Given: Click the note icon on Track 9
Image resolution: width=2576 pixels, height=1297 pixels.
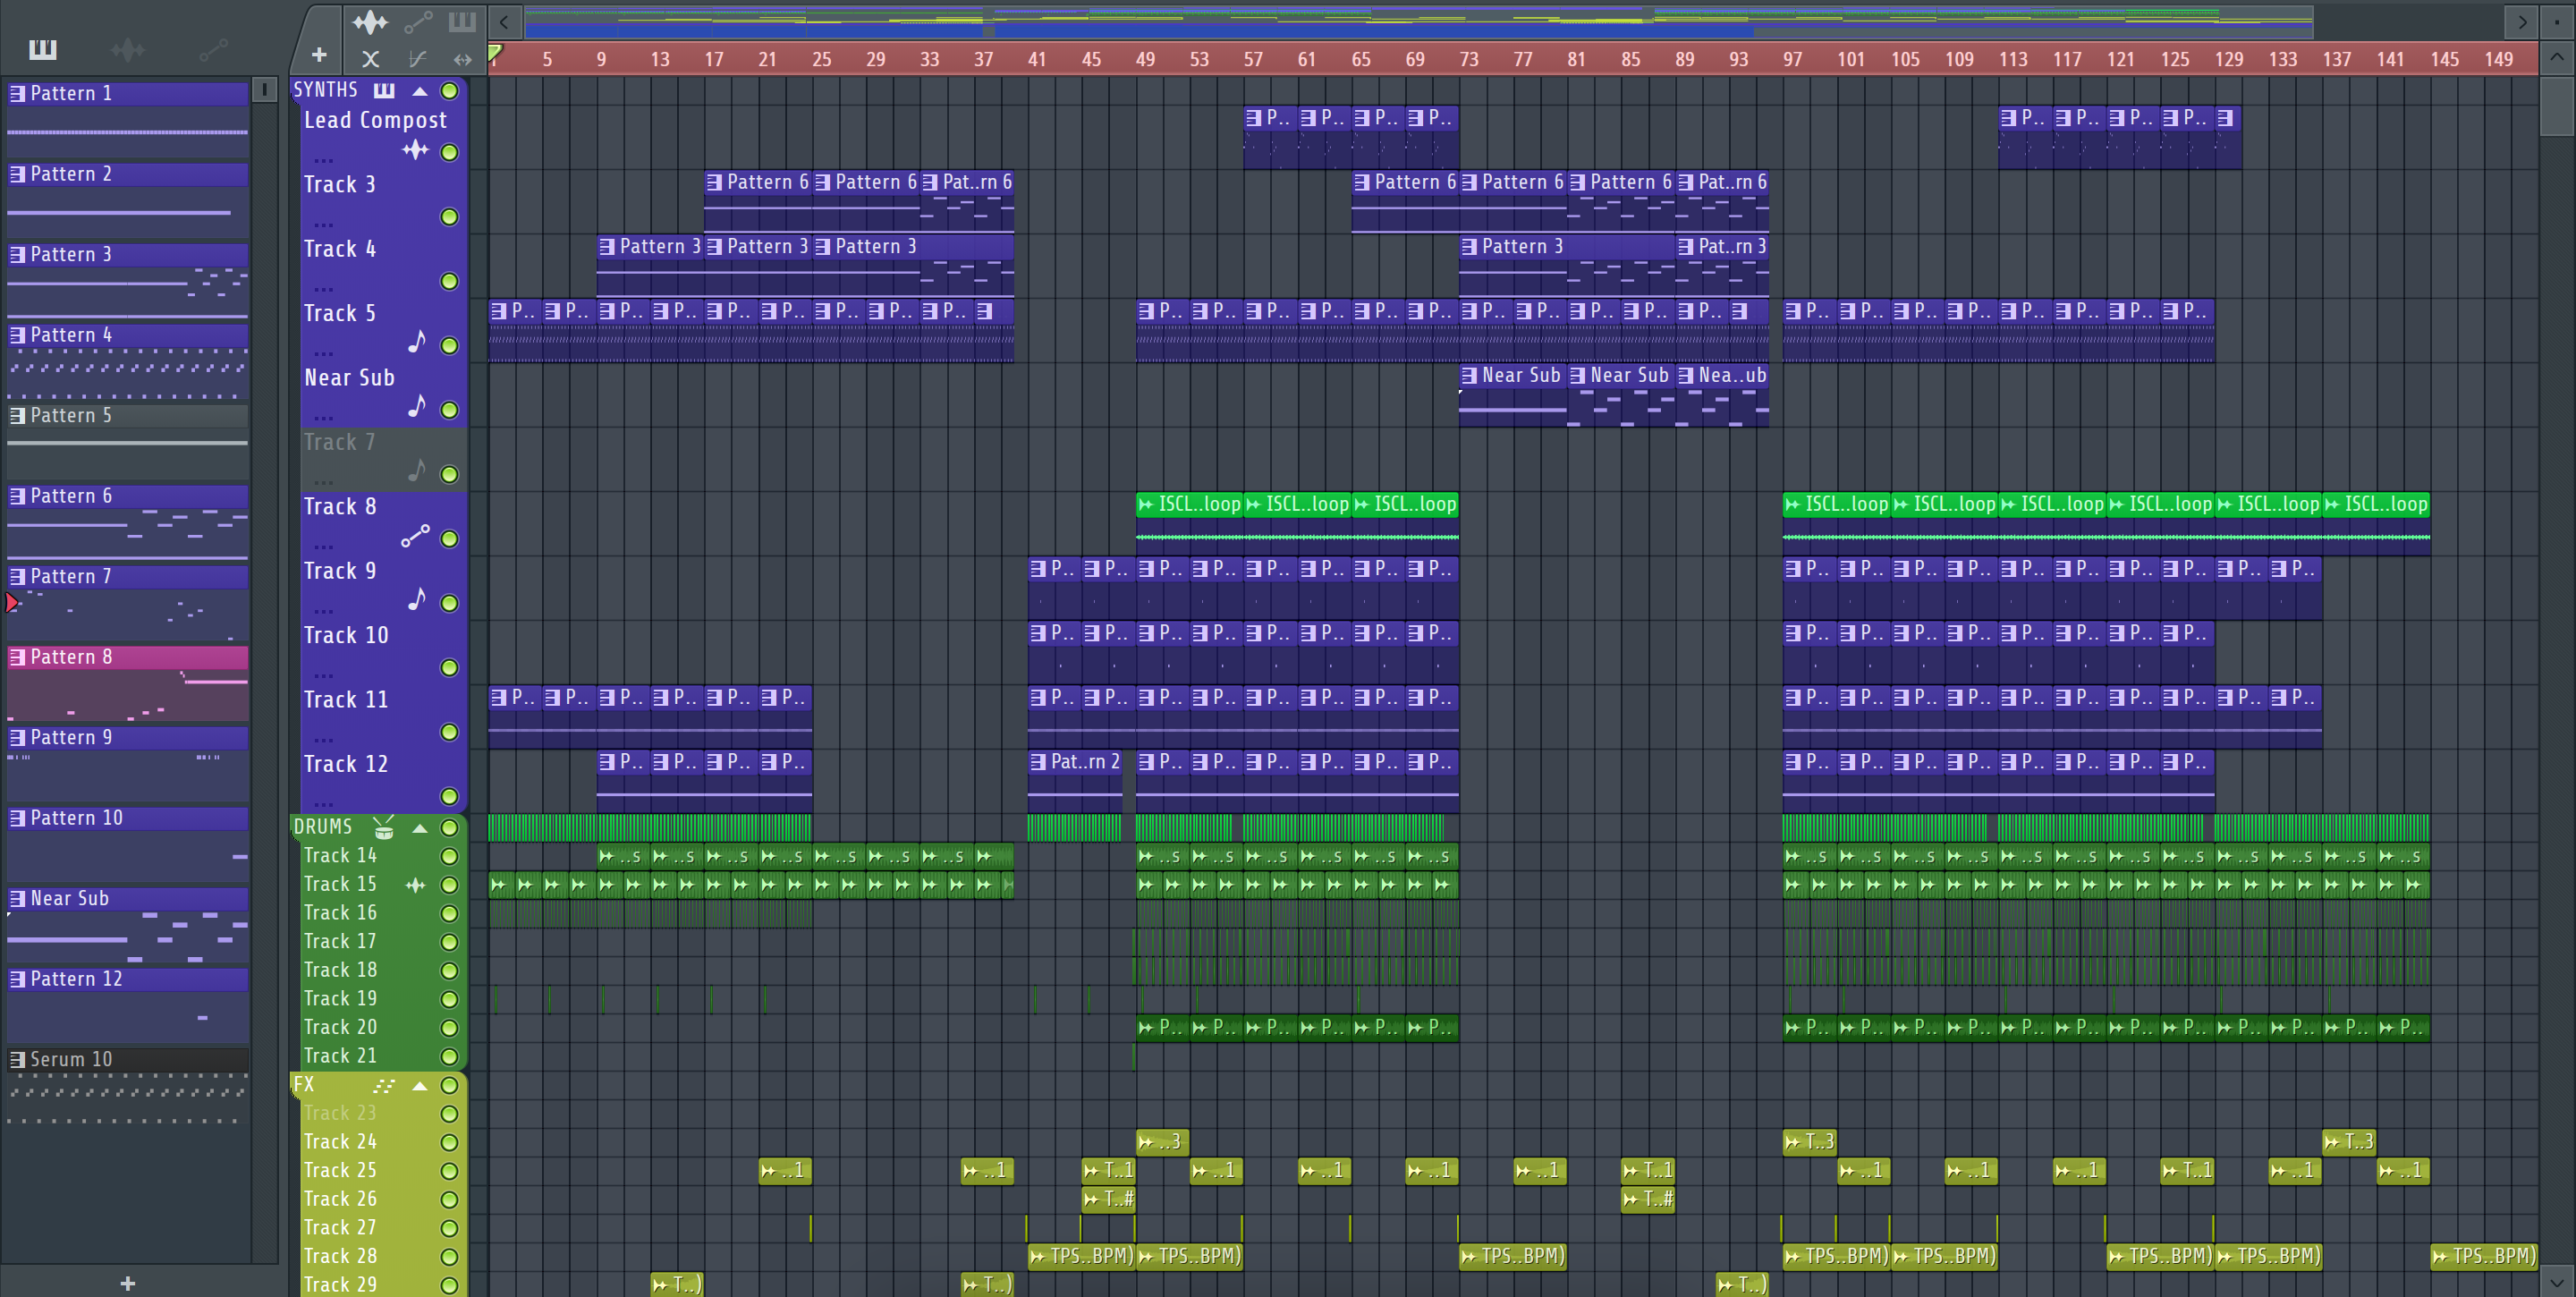Looking at the screenshot, I should 417,599.
